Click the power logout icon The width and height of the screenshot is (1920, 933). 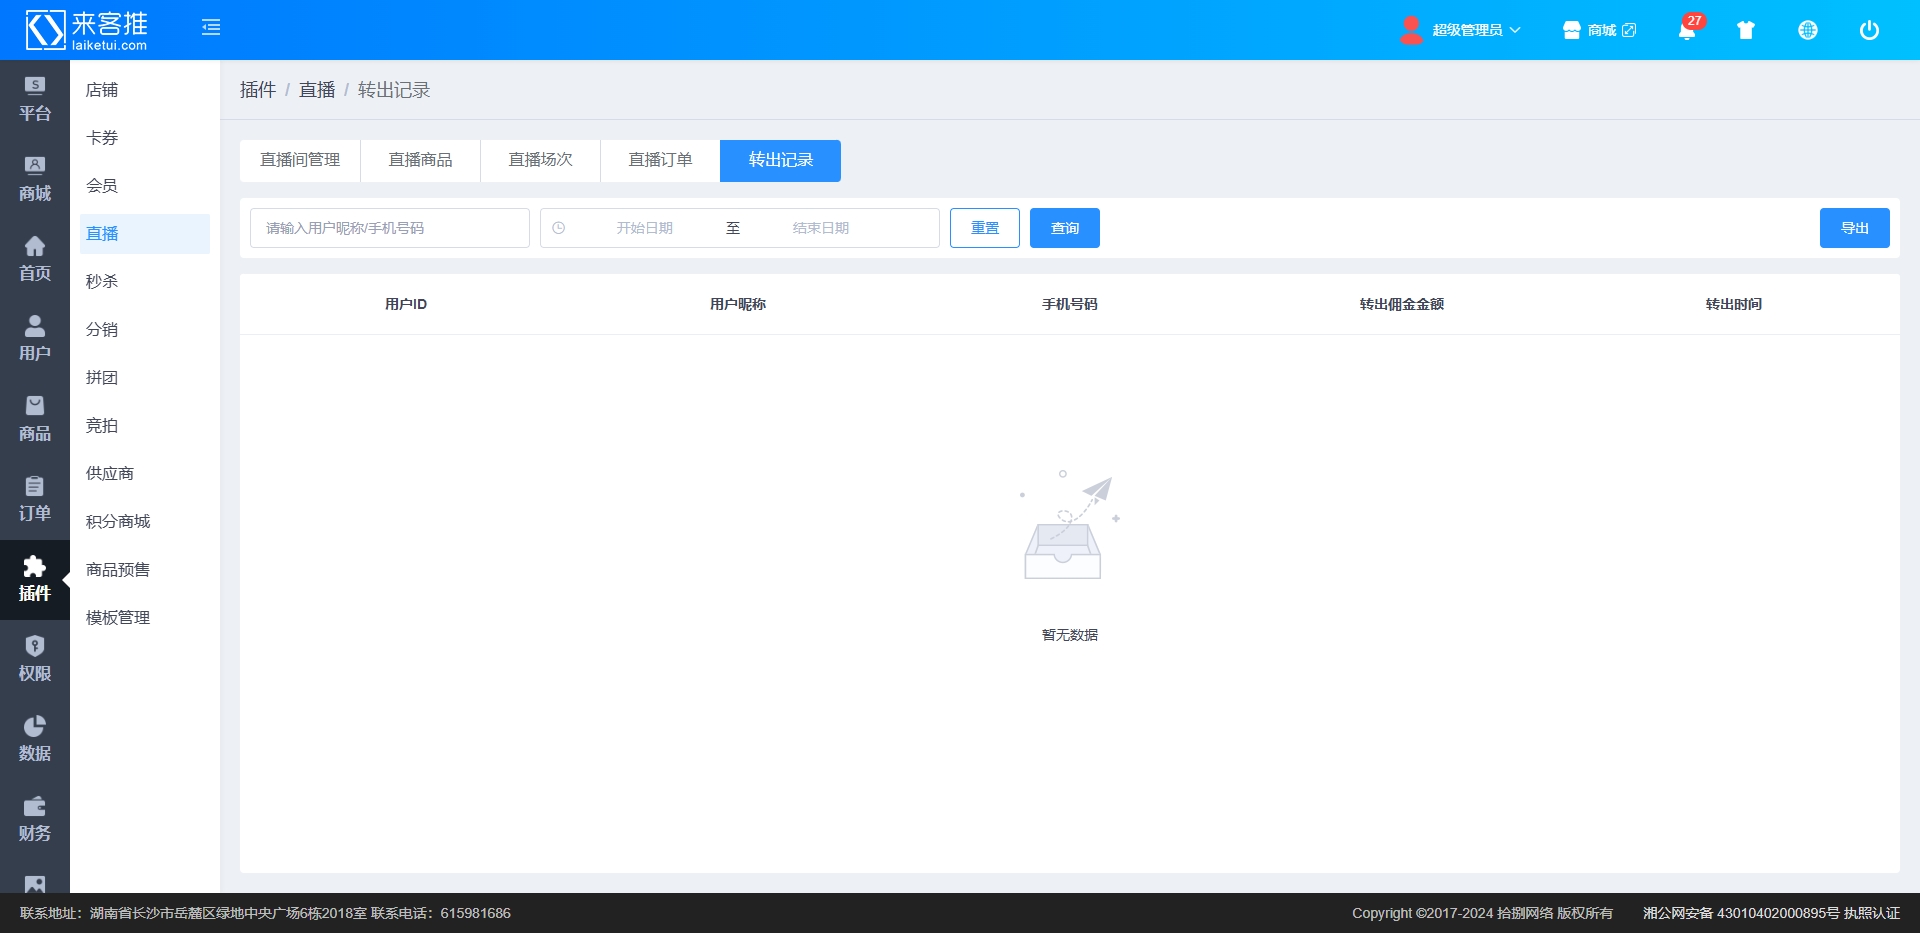pyautogui.click(x=1868, y=30)
